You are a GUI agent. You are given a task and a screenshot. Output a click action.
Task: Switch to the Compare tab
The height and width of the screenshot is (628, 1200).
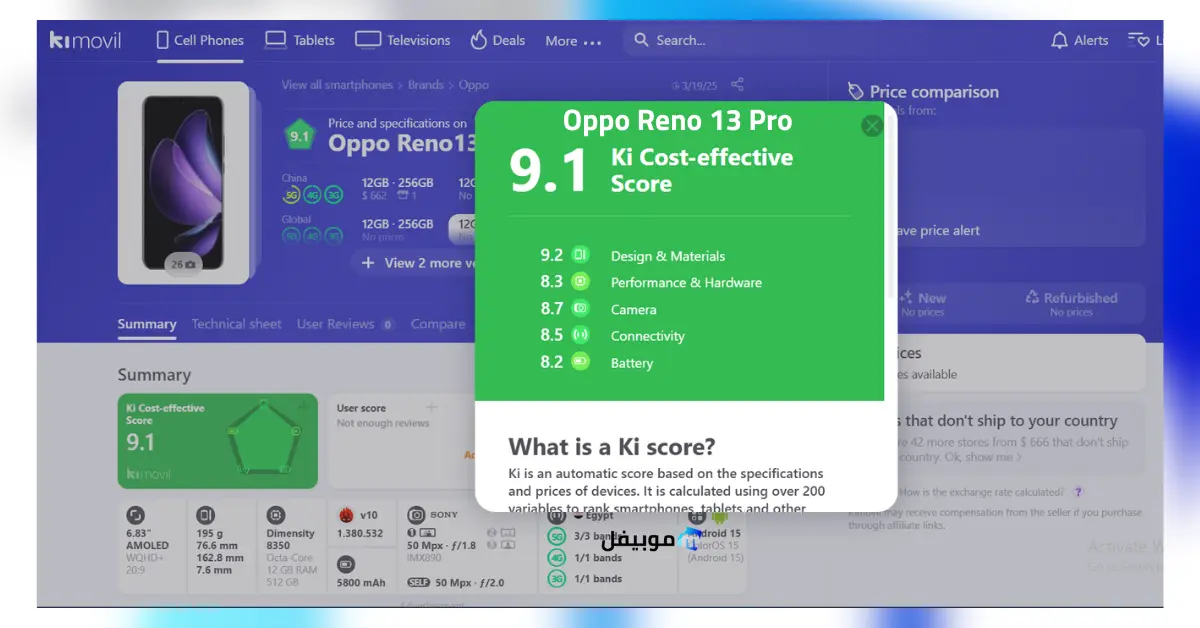pyautogui.click(x=438, y=324)
